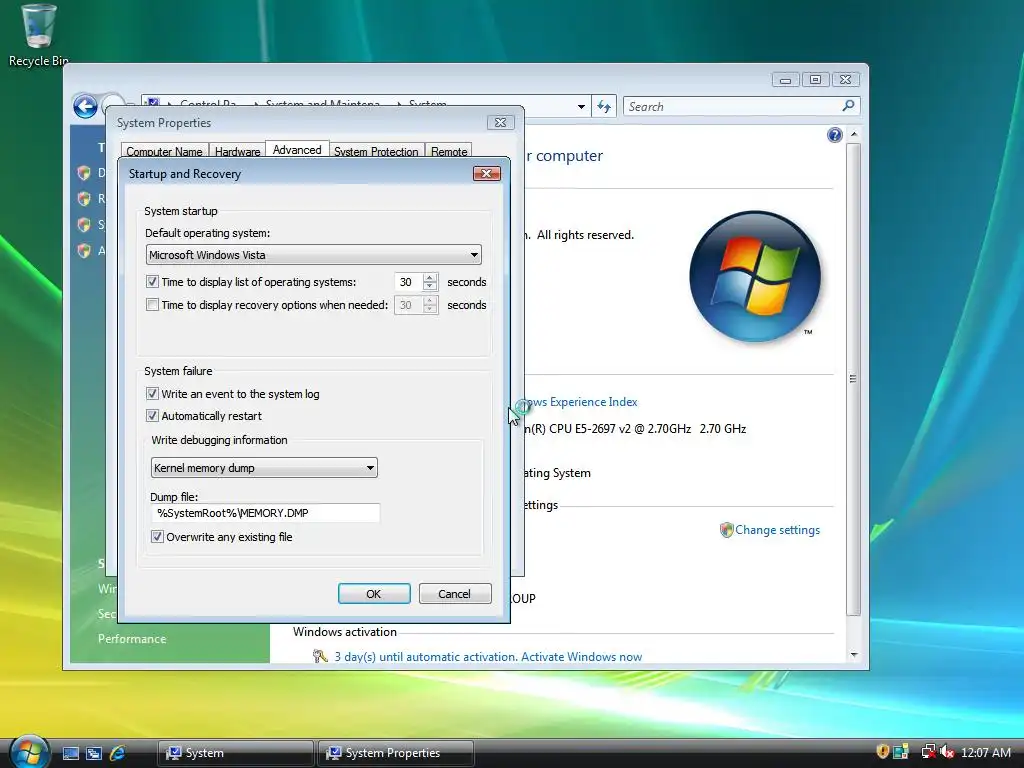Switch to the Hardware tab
The height and width of the screenshot is (768, 1024).
click(237, 151)
